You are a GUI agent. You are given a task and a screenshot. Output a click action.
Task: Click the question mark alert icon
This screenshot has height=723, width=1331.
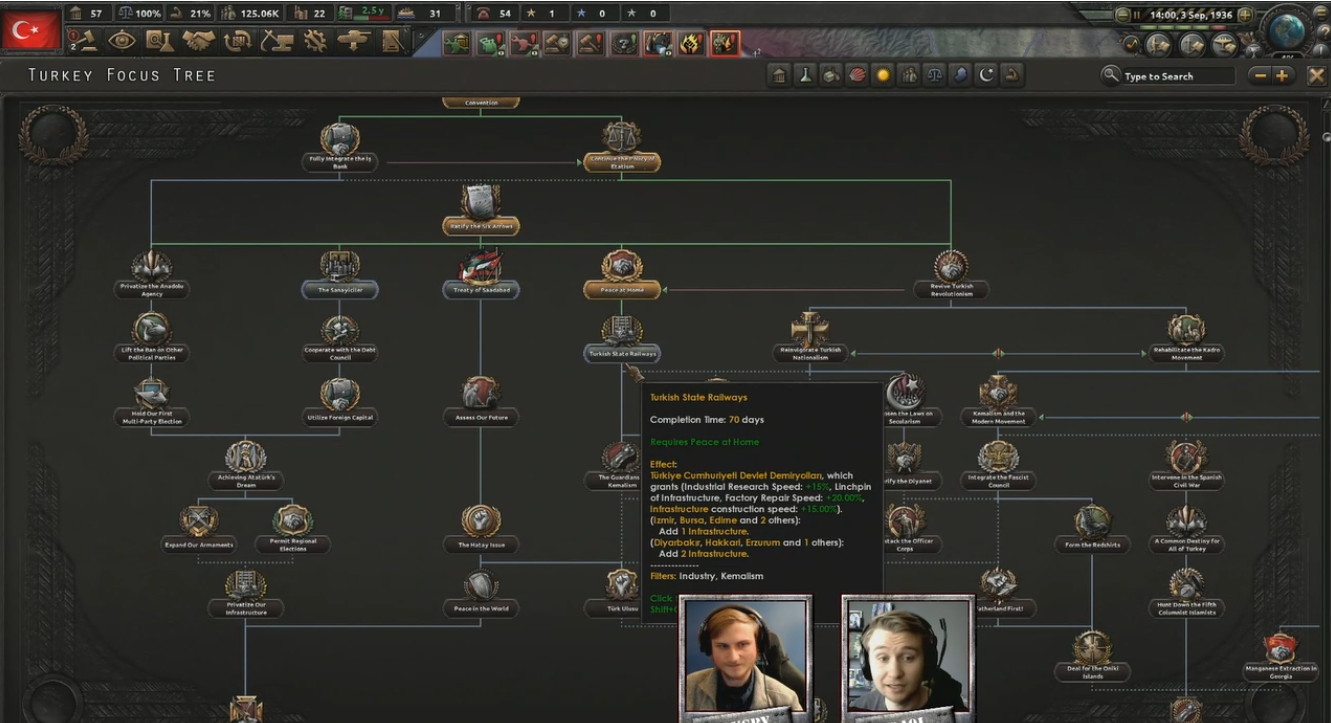[625, 44]
